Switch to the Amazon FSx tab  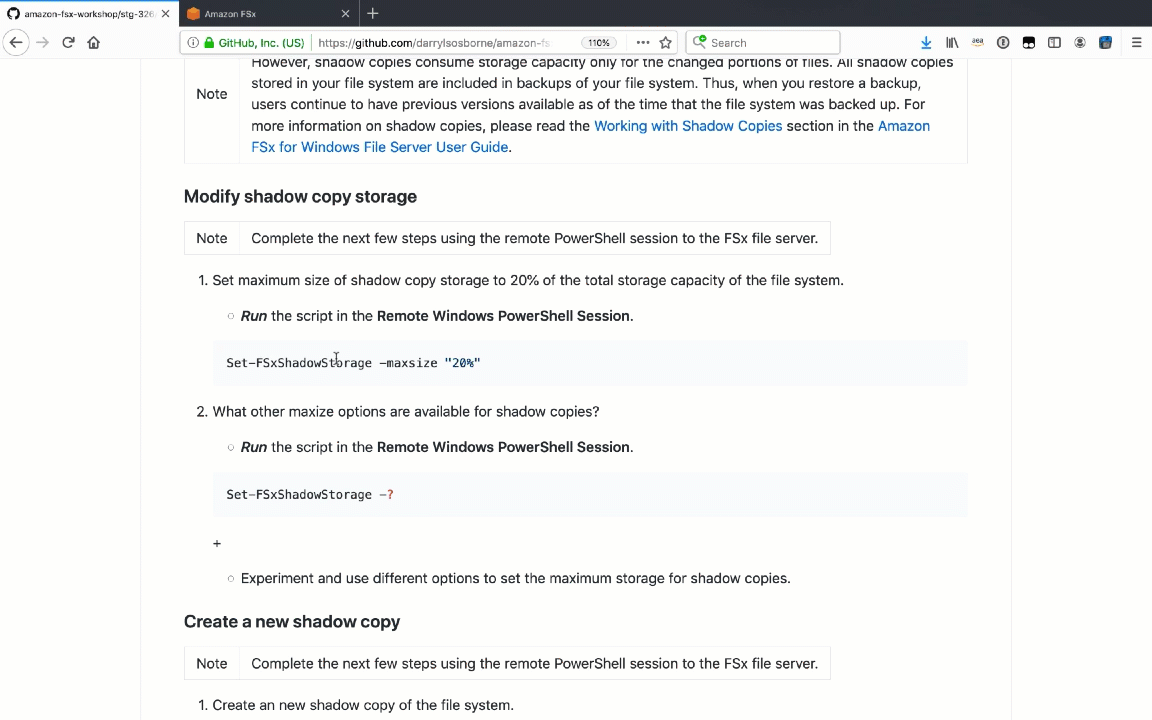(269, 13)
